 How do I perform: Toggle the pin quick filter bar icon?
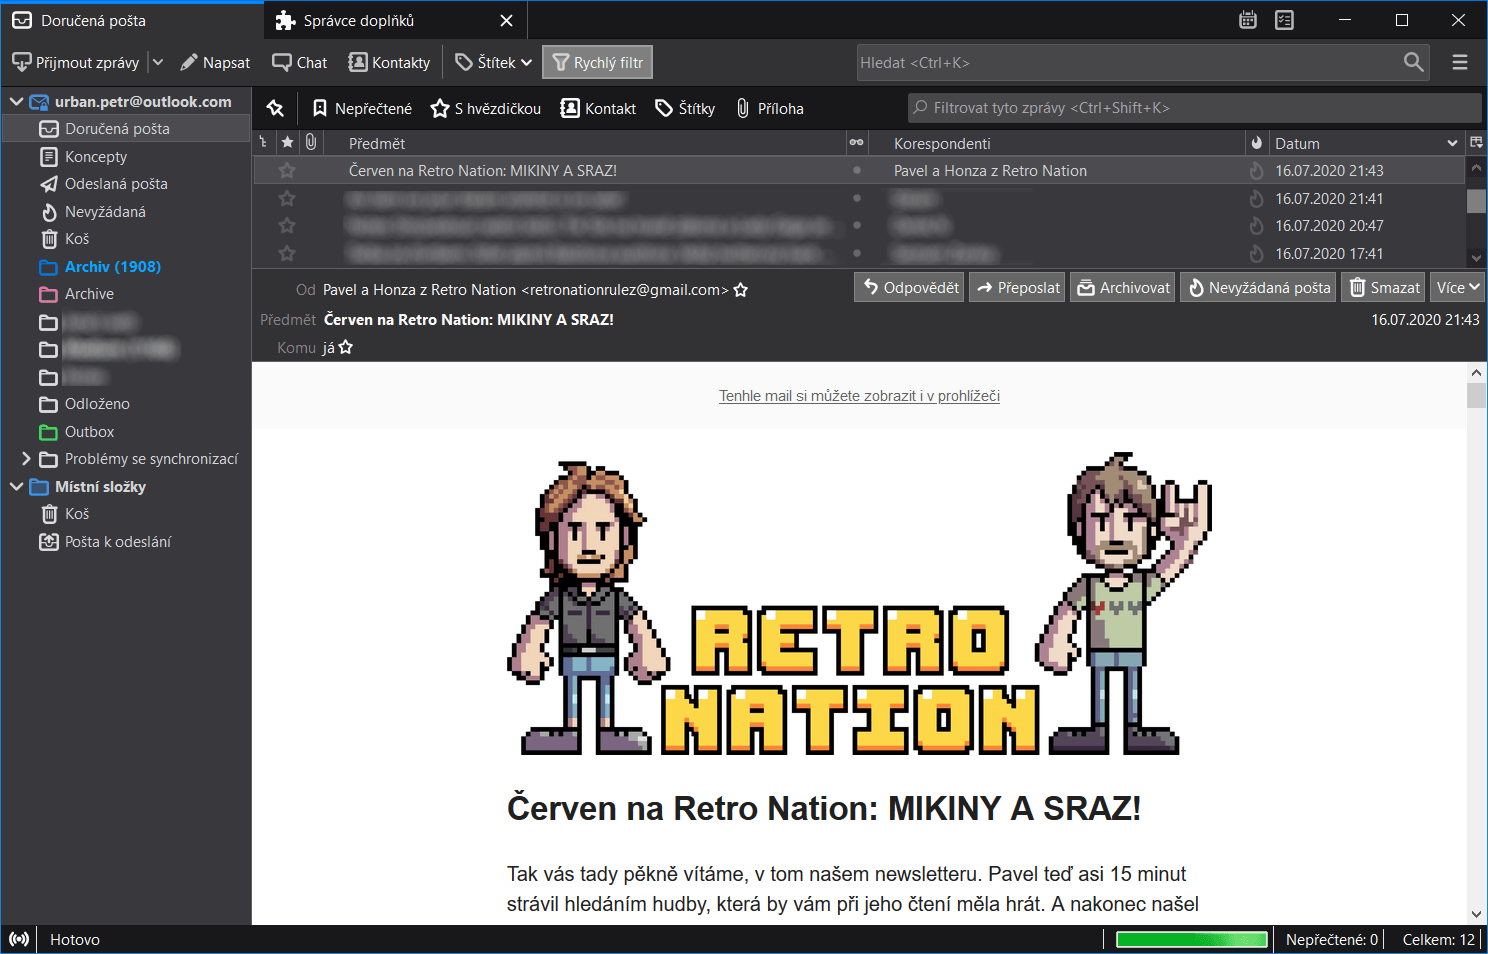click(x=276, y=108)
